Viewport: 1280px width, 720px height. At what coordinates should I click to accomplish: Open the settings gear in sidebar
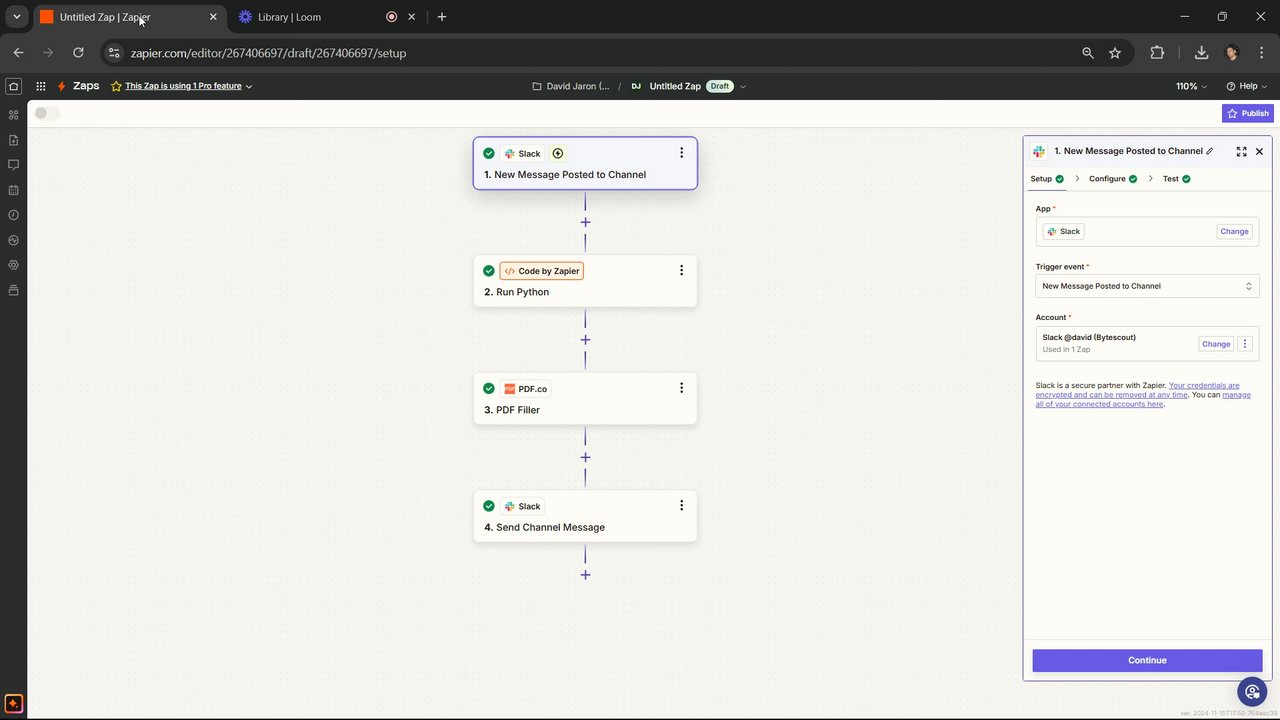pos(13,265)
